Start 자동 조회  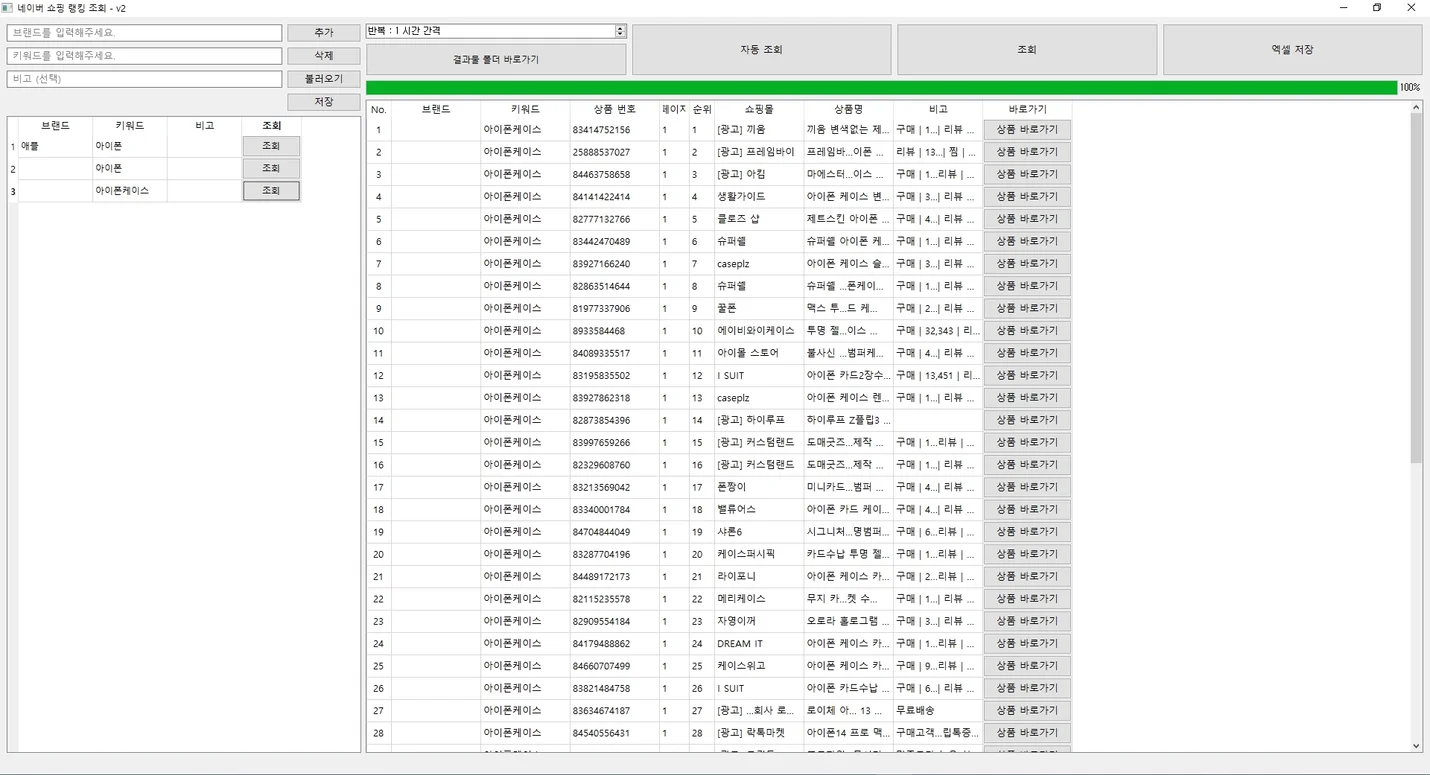[x=761, y=50]
